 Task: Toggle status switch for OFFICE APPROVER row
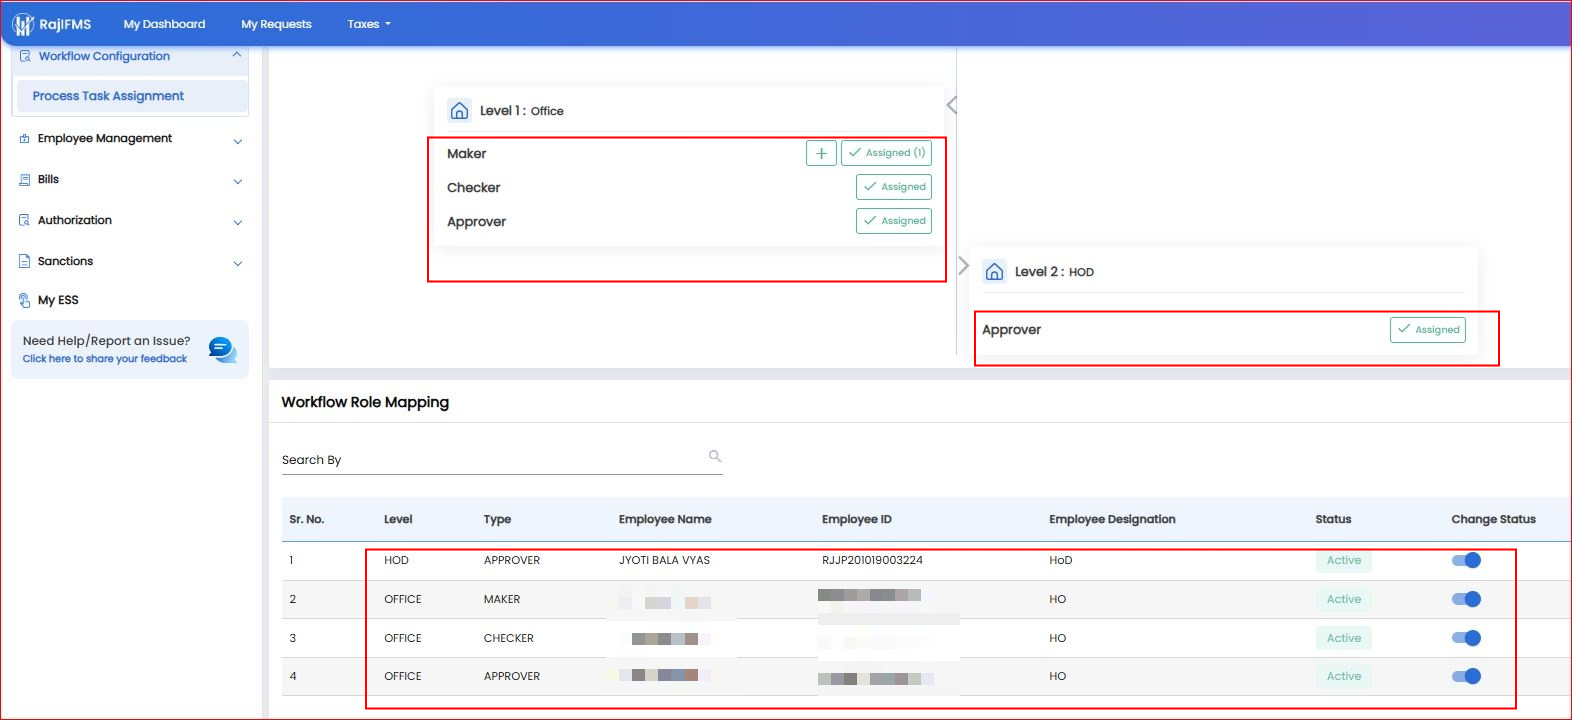click(1466, 676)
